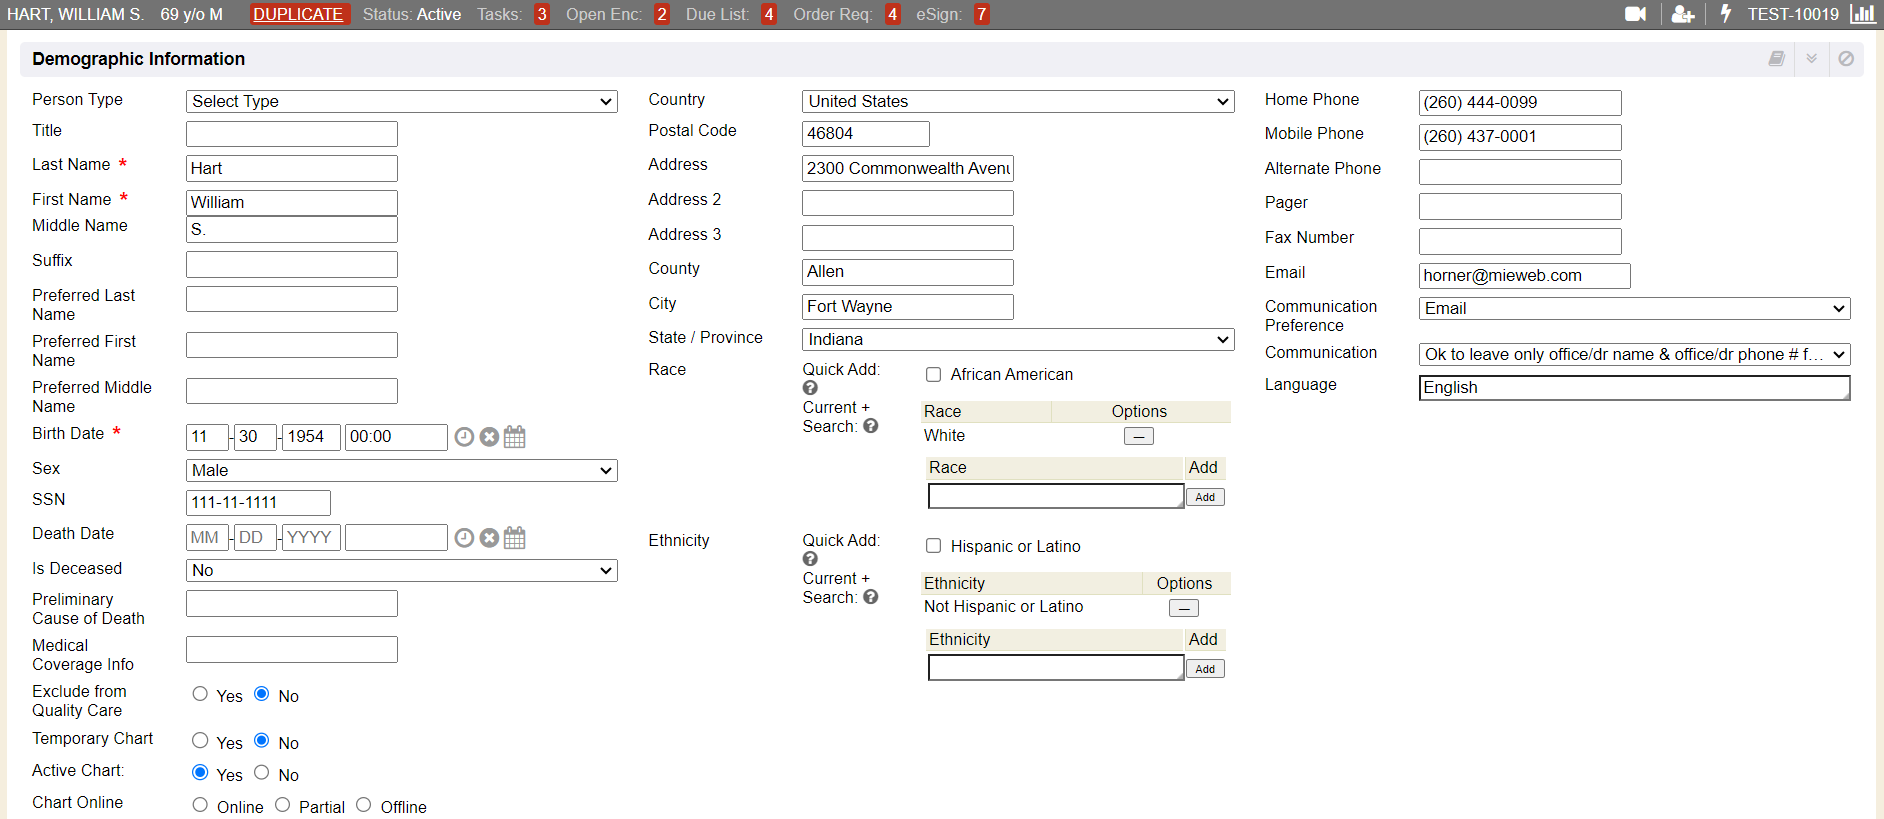Select Partial for Chart Online
Viewport: 1884px width, 819px height.
pyautogui.click(x=283, y=805)
